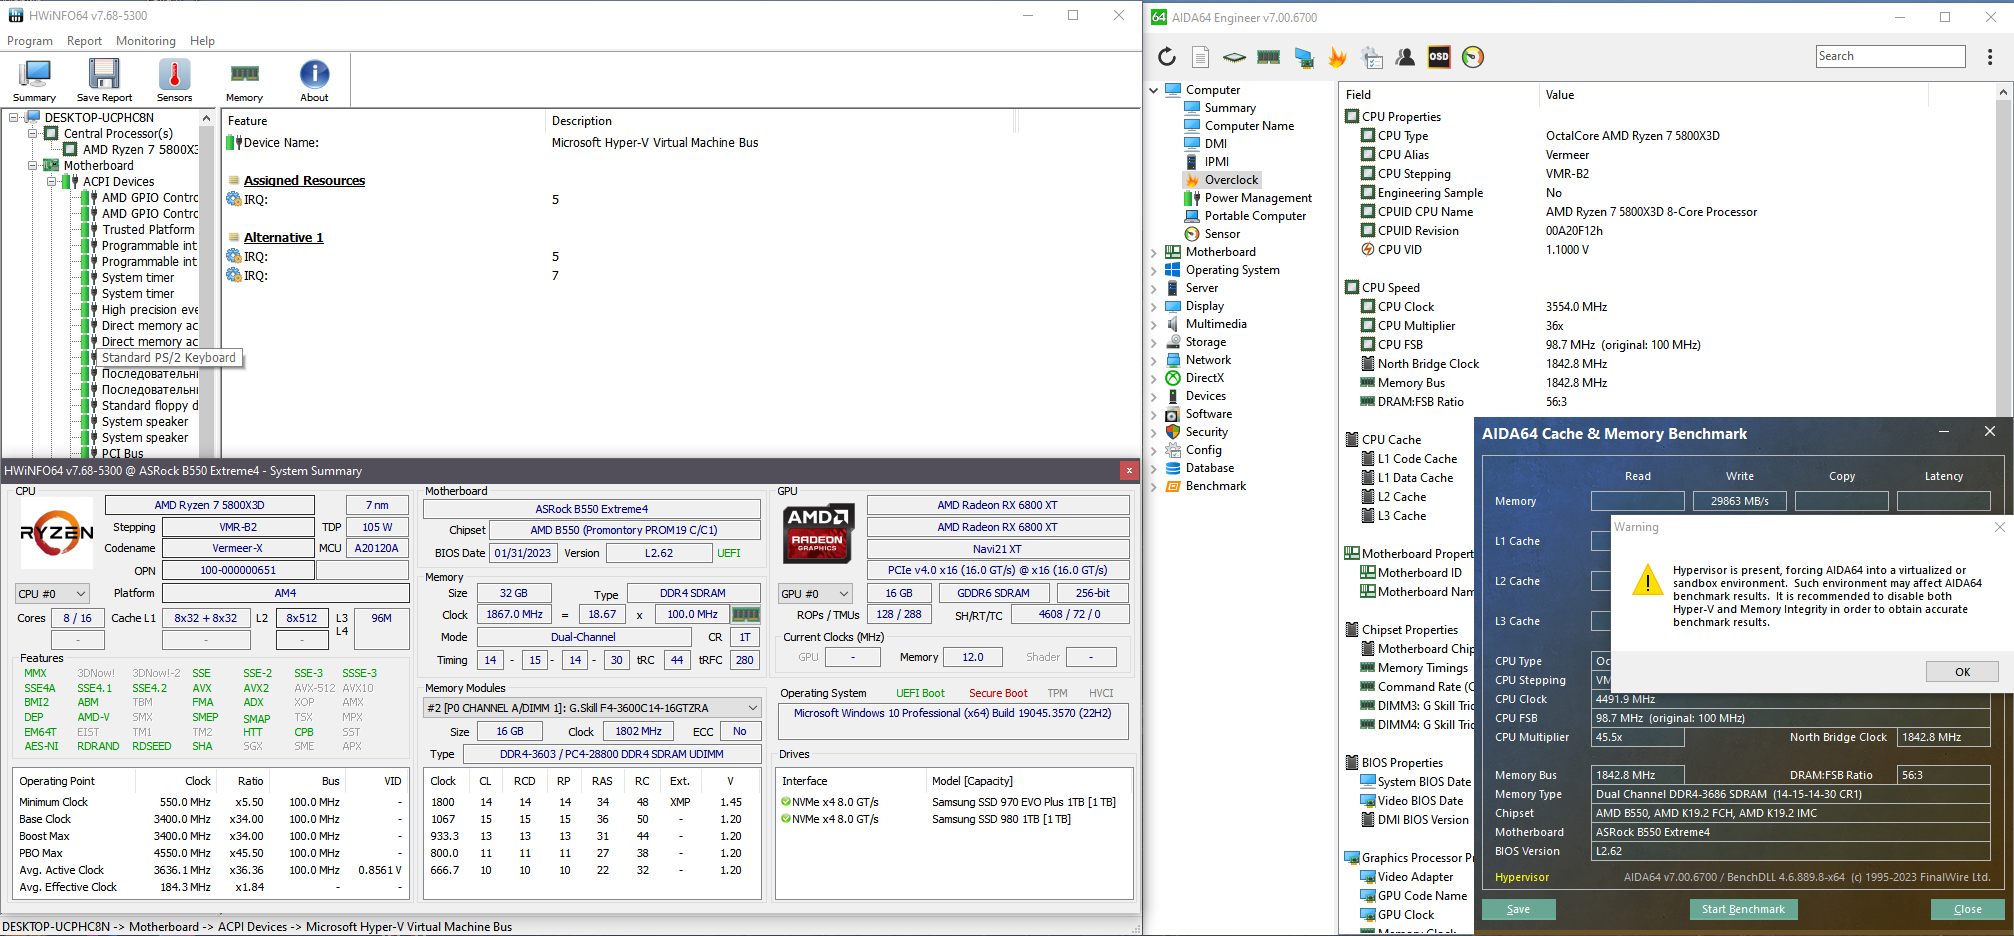Select Summary in the AIDA64 Computer tree
Image resolution: width=2014 pixels, height=936 pixels.
tap(1230, 108)
